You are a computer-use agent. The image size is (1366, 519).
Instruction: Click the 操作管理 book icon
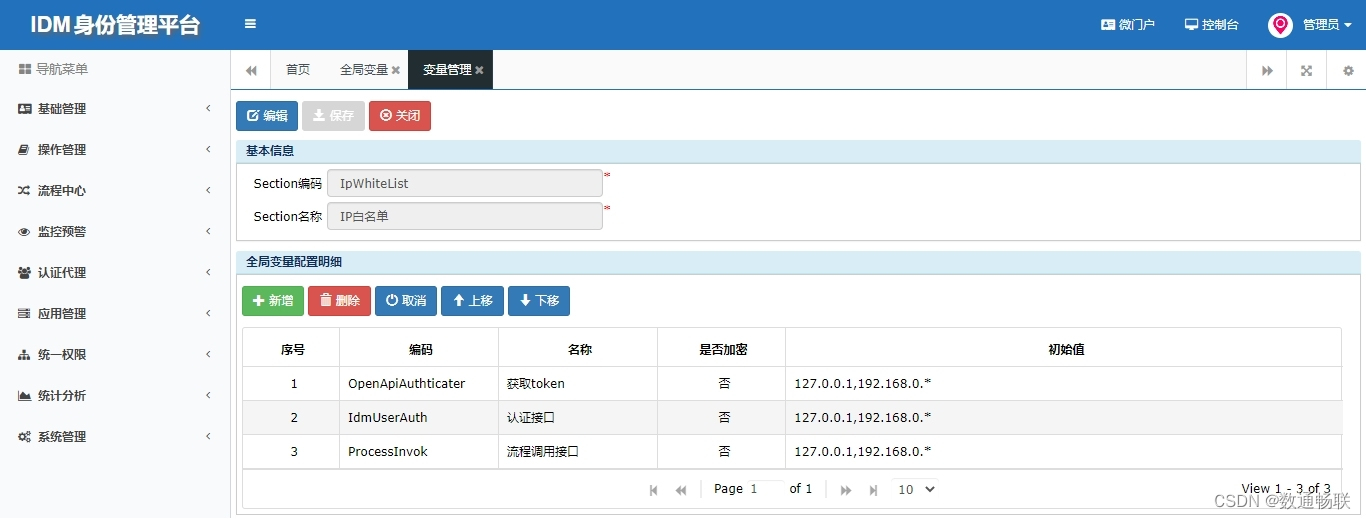[x=25, y=149]
